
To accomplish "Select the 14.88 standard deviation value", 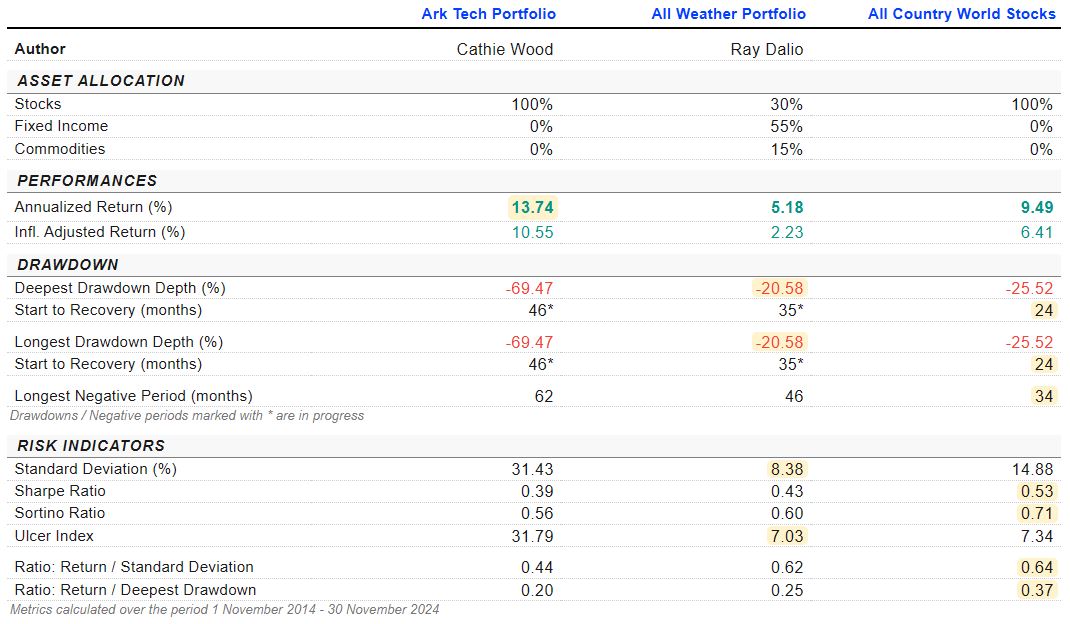I will click(1033, 470).
